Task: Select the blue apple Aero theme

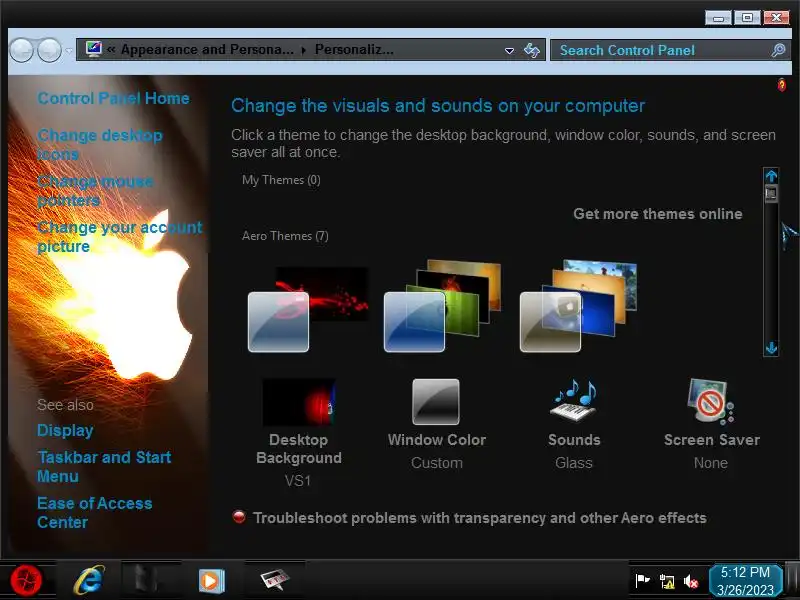Action: (578, 306)
